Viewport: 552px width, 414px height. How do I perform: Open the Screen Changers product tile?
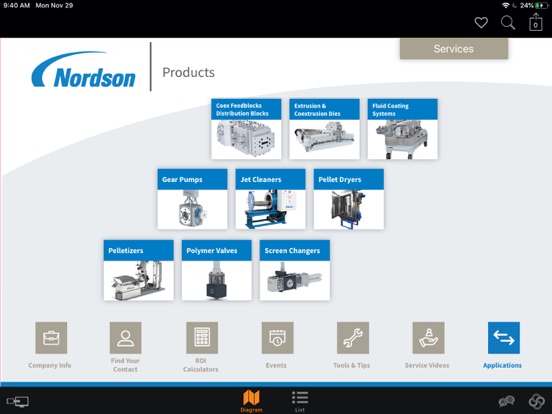point(295,270)
